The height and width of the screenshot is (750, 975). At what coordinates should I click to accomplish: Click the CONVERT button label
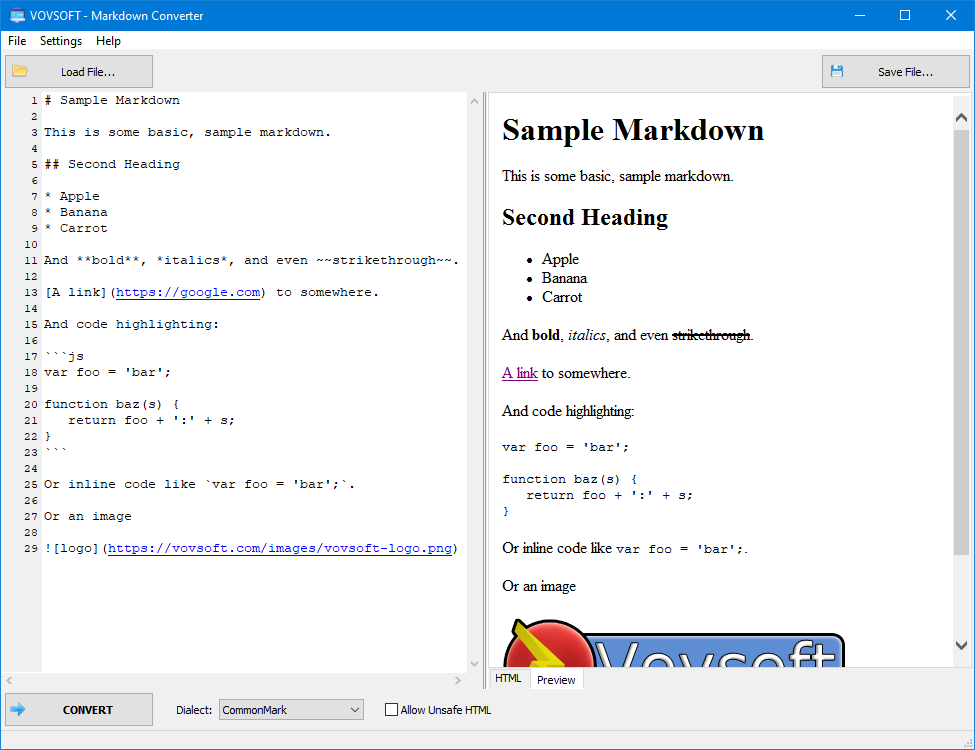[x=88, y=710]
